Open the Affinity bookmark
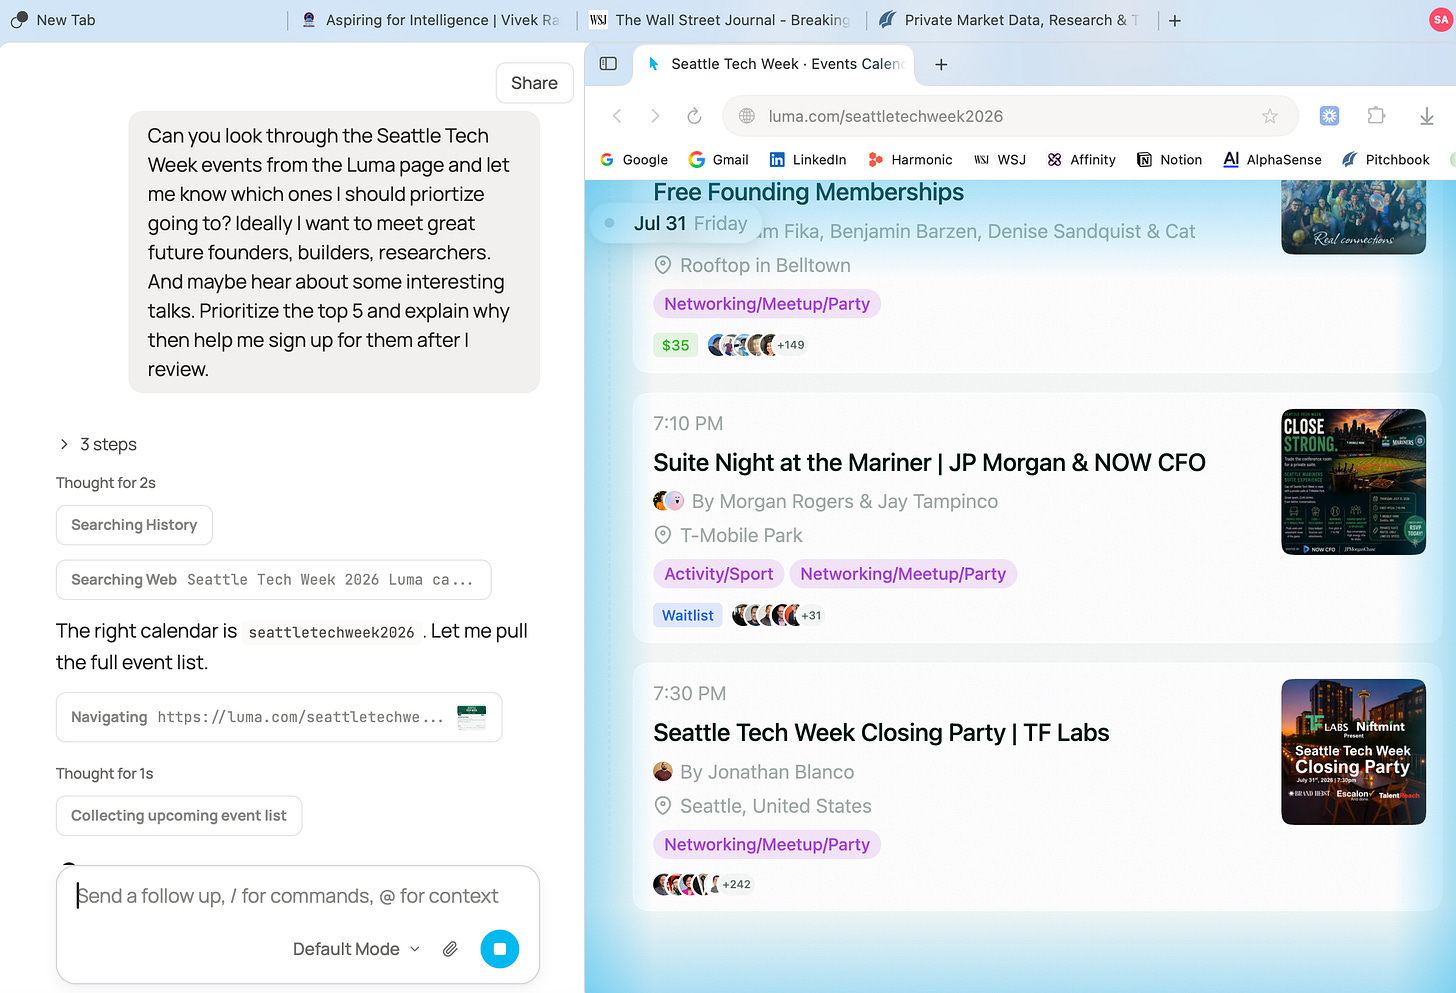This screenshot has height=993, width=1456. tap(1081, 160)
